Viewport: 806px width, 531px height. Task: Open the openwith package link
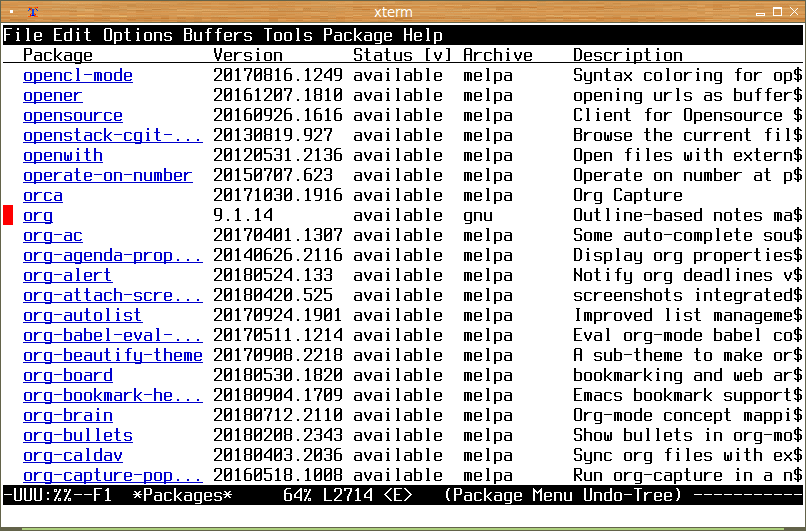(x=63, y=156)
